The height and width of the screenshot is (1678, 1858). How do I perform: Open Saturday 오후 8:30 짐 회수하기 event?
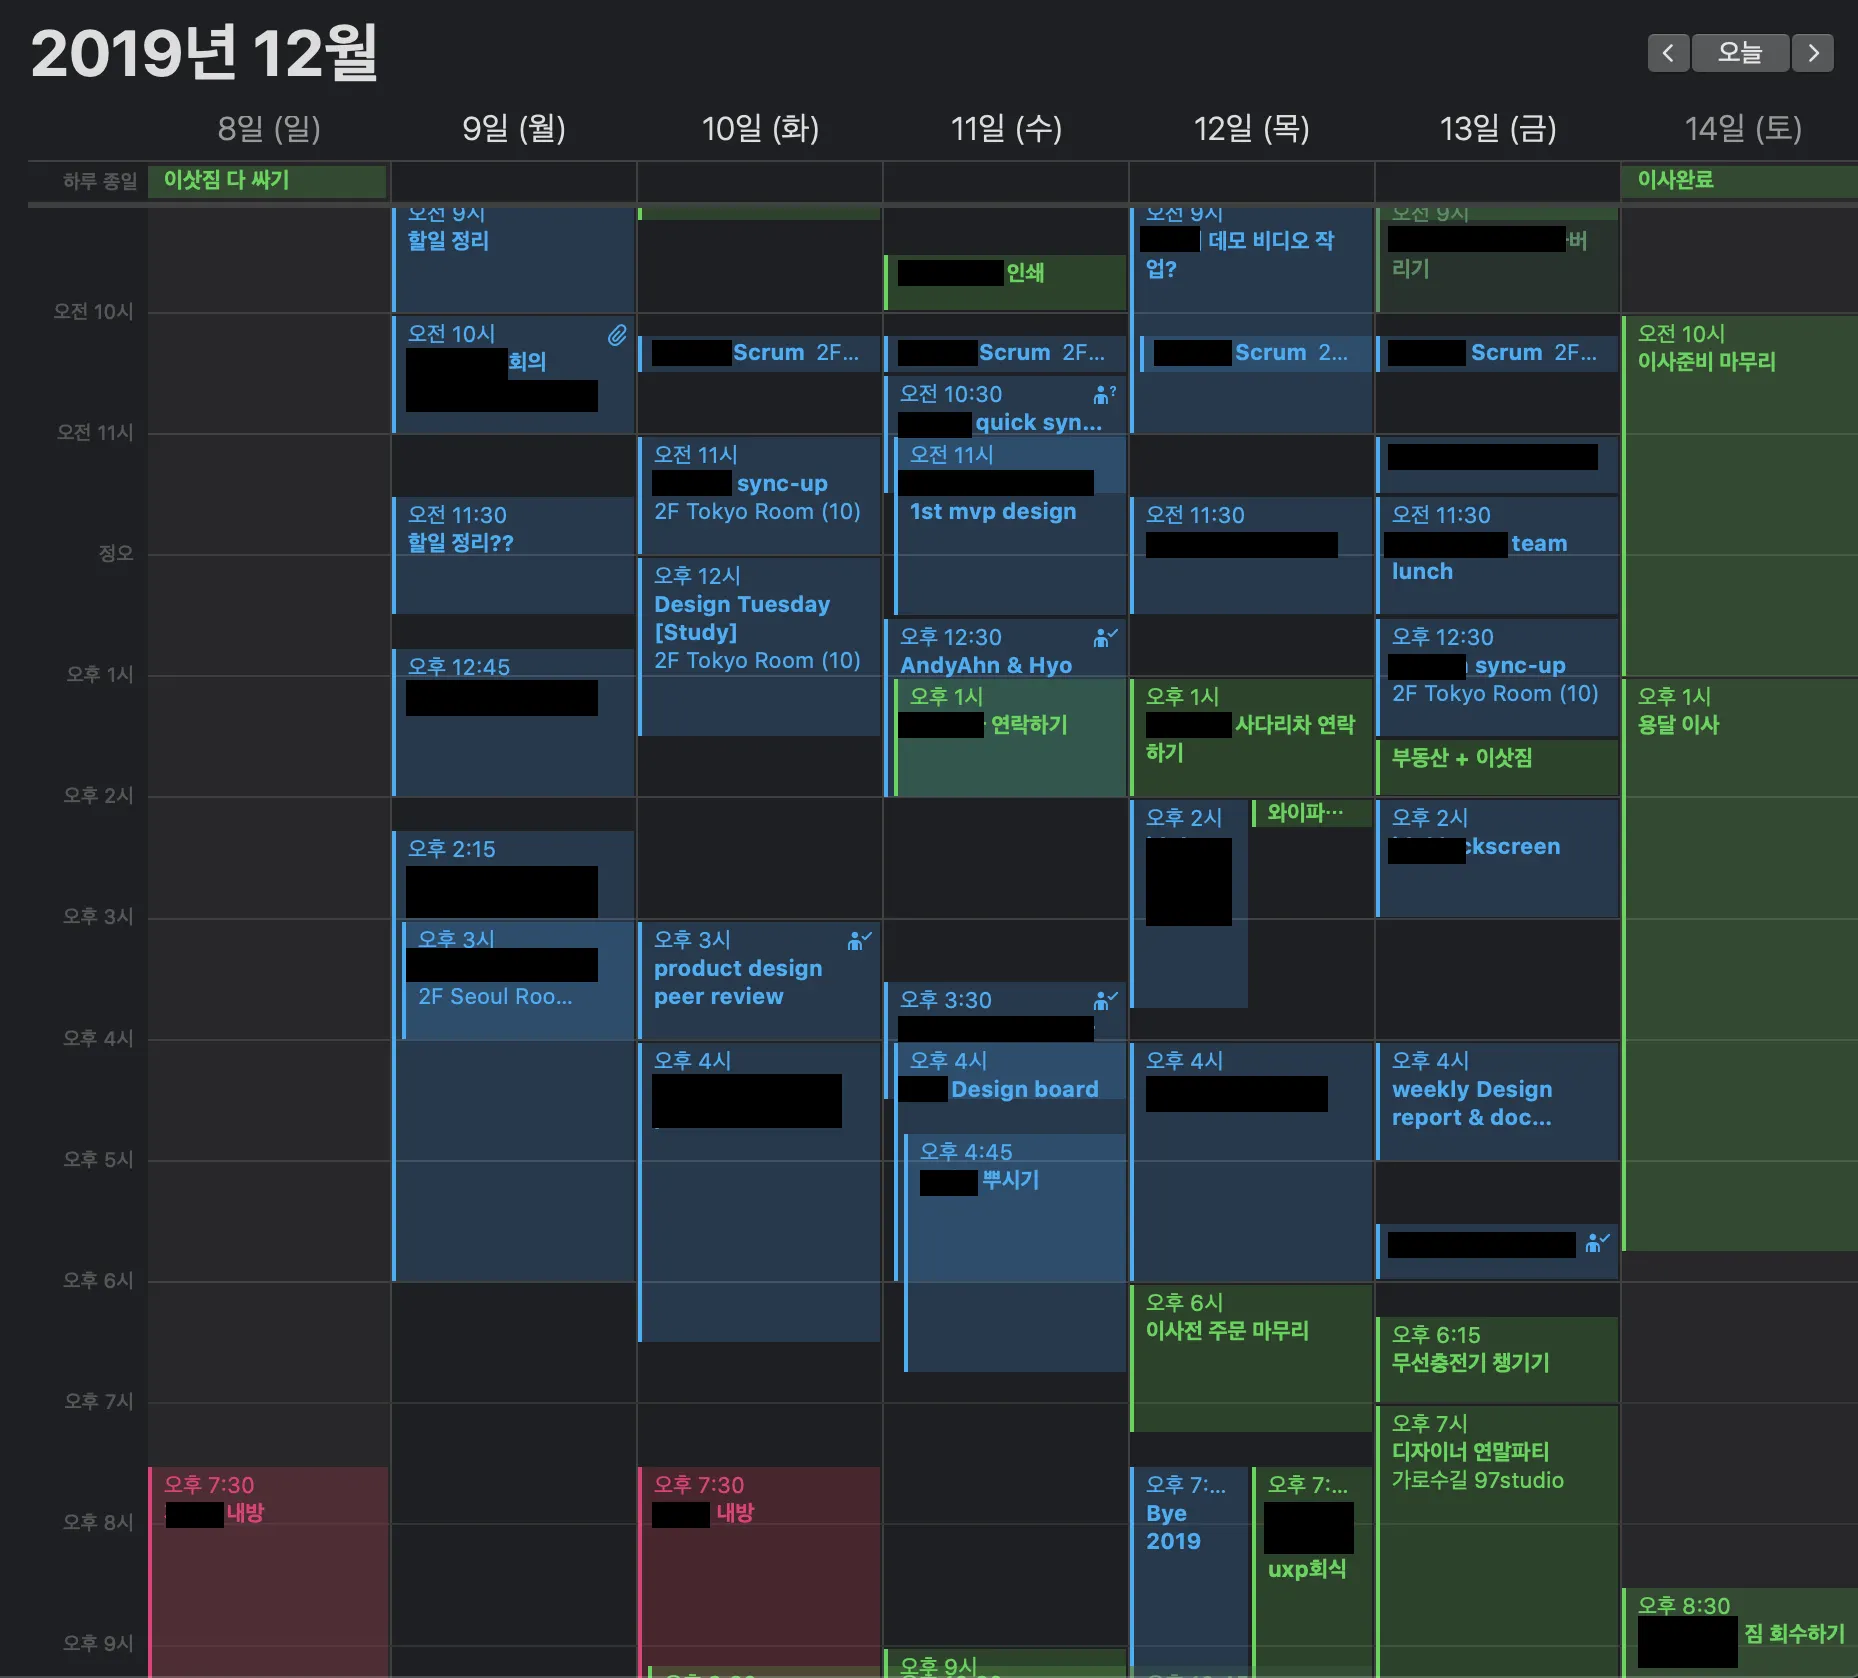(x=1739, y=1632)
